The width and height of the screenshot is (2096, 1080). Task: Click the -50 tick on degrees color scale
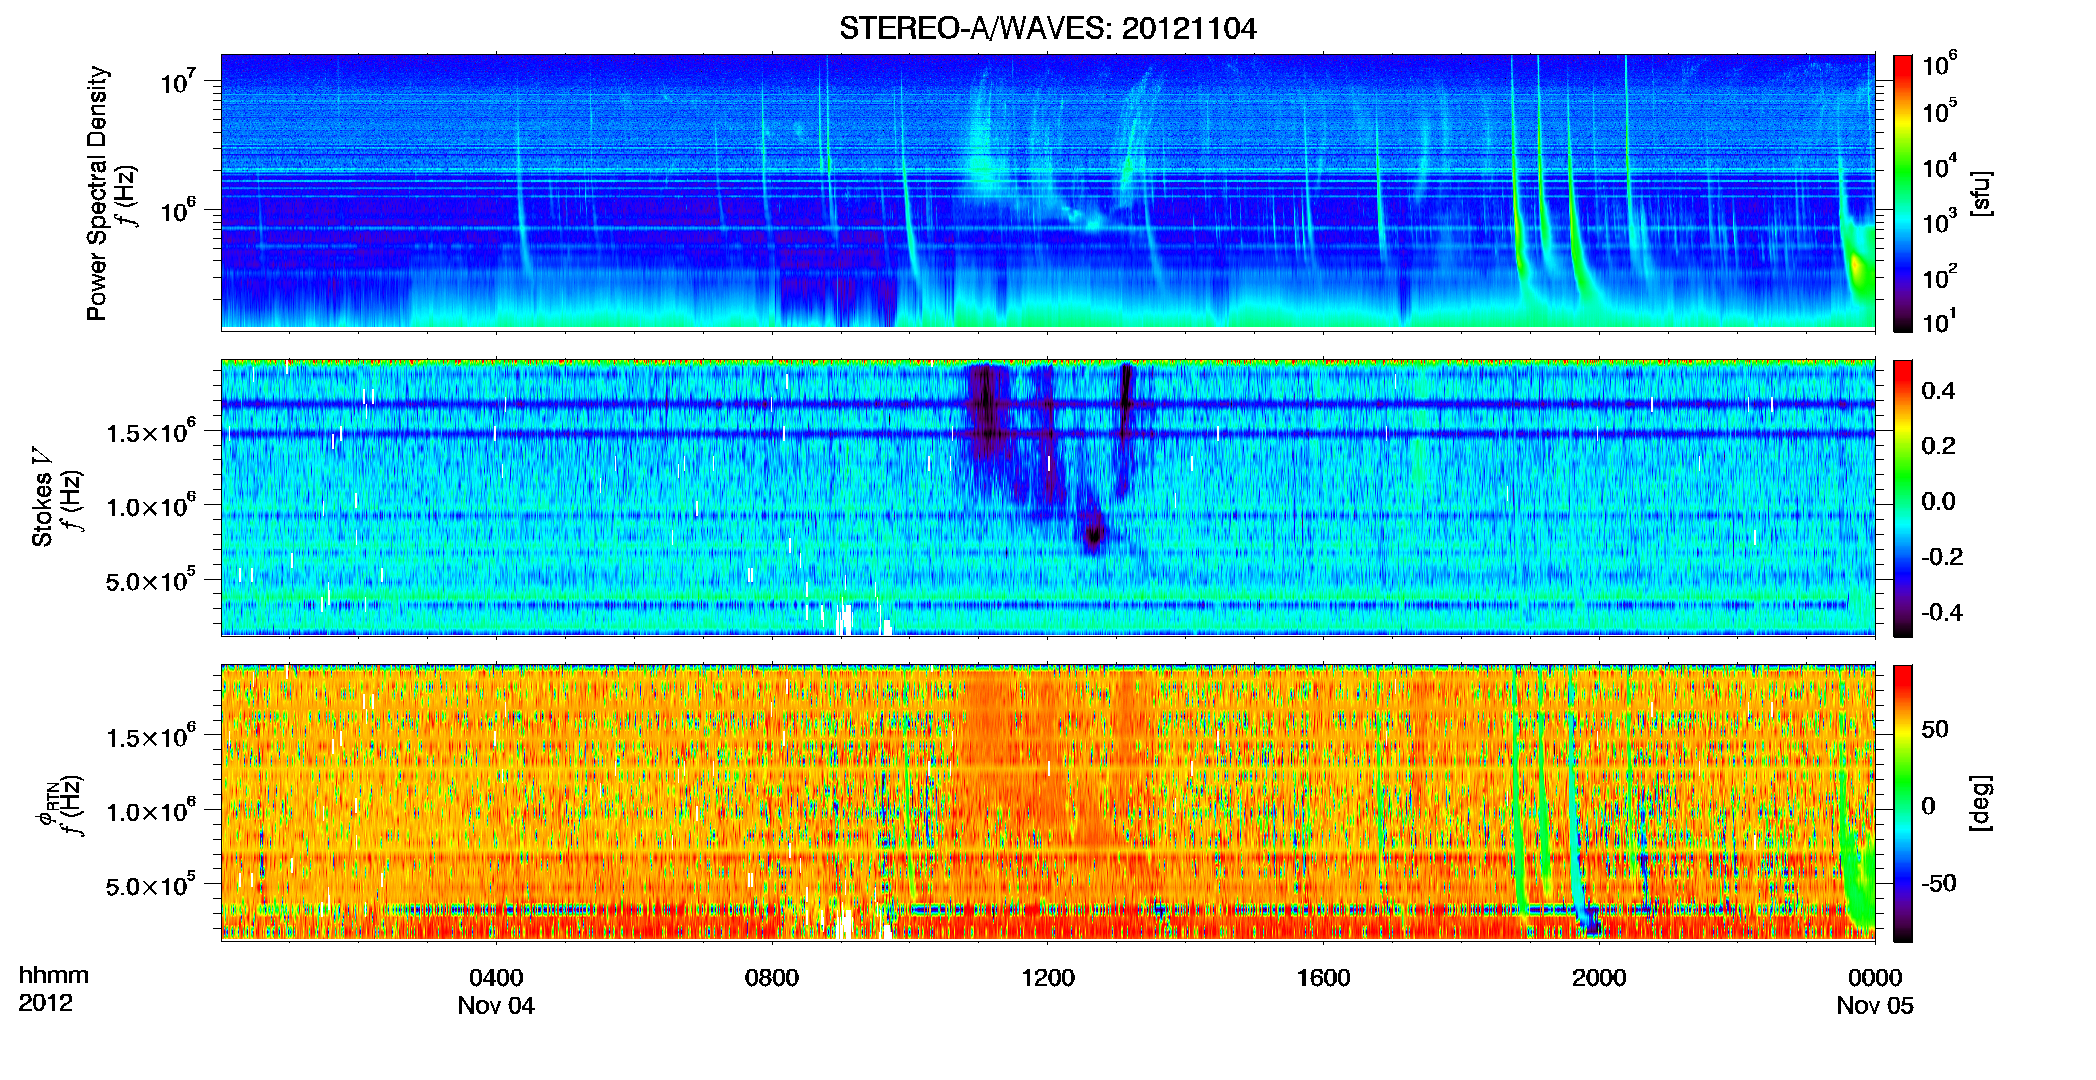pyautogui.click(x=1938, y=884)
